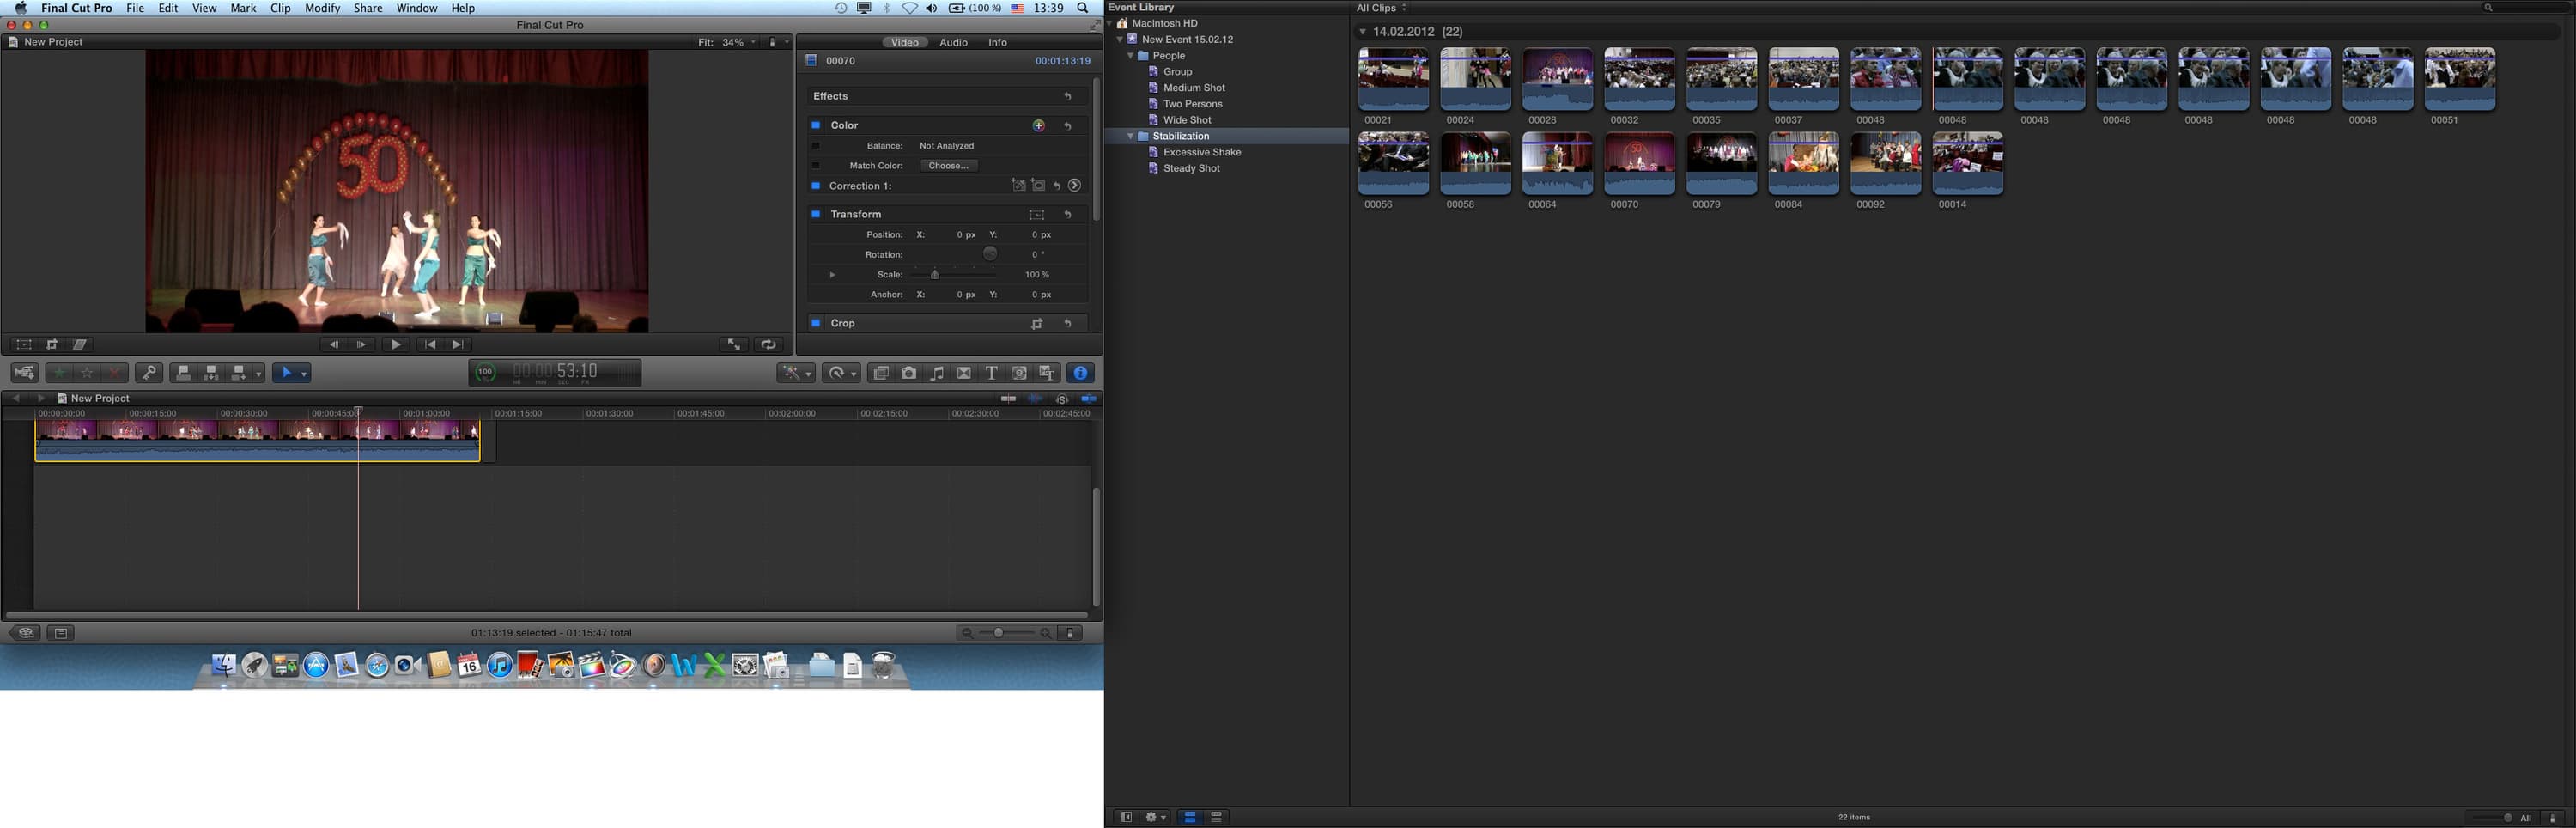Expand the Scale parameter disclosure triangle
2576x828 pixels.
(x=832, y=275)
